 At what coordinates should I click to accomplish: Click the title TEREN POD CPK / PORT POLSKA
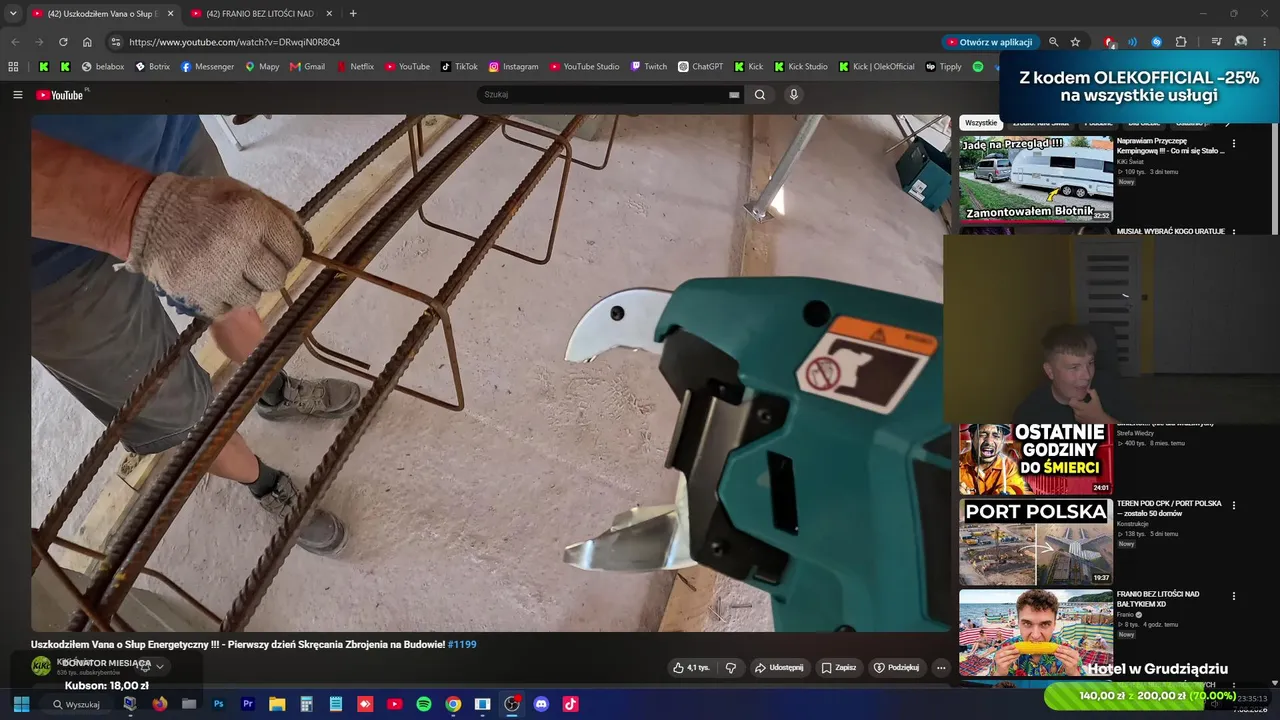[1169, 508]
